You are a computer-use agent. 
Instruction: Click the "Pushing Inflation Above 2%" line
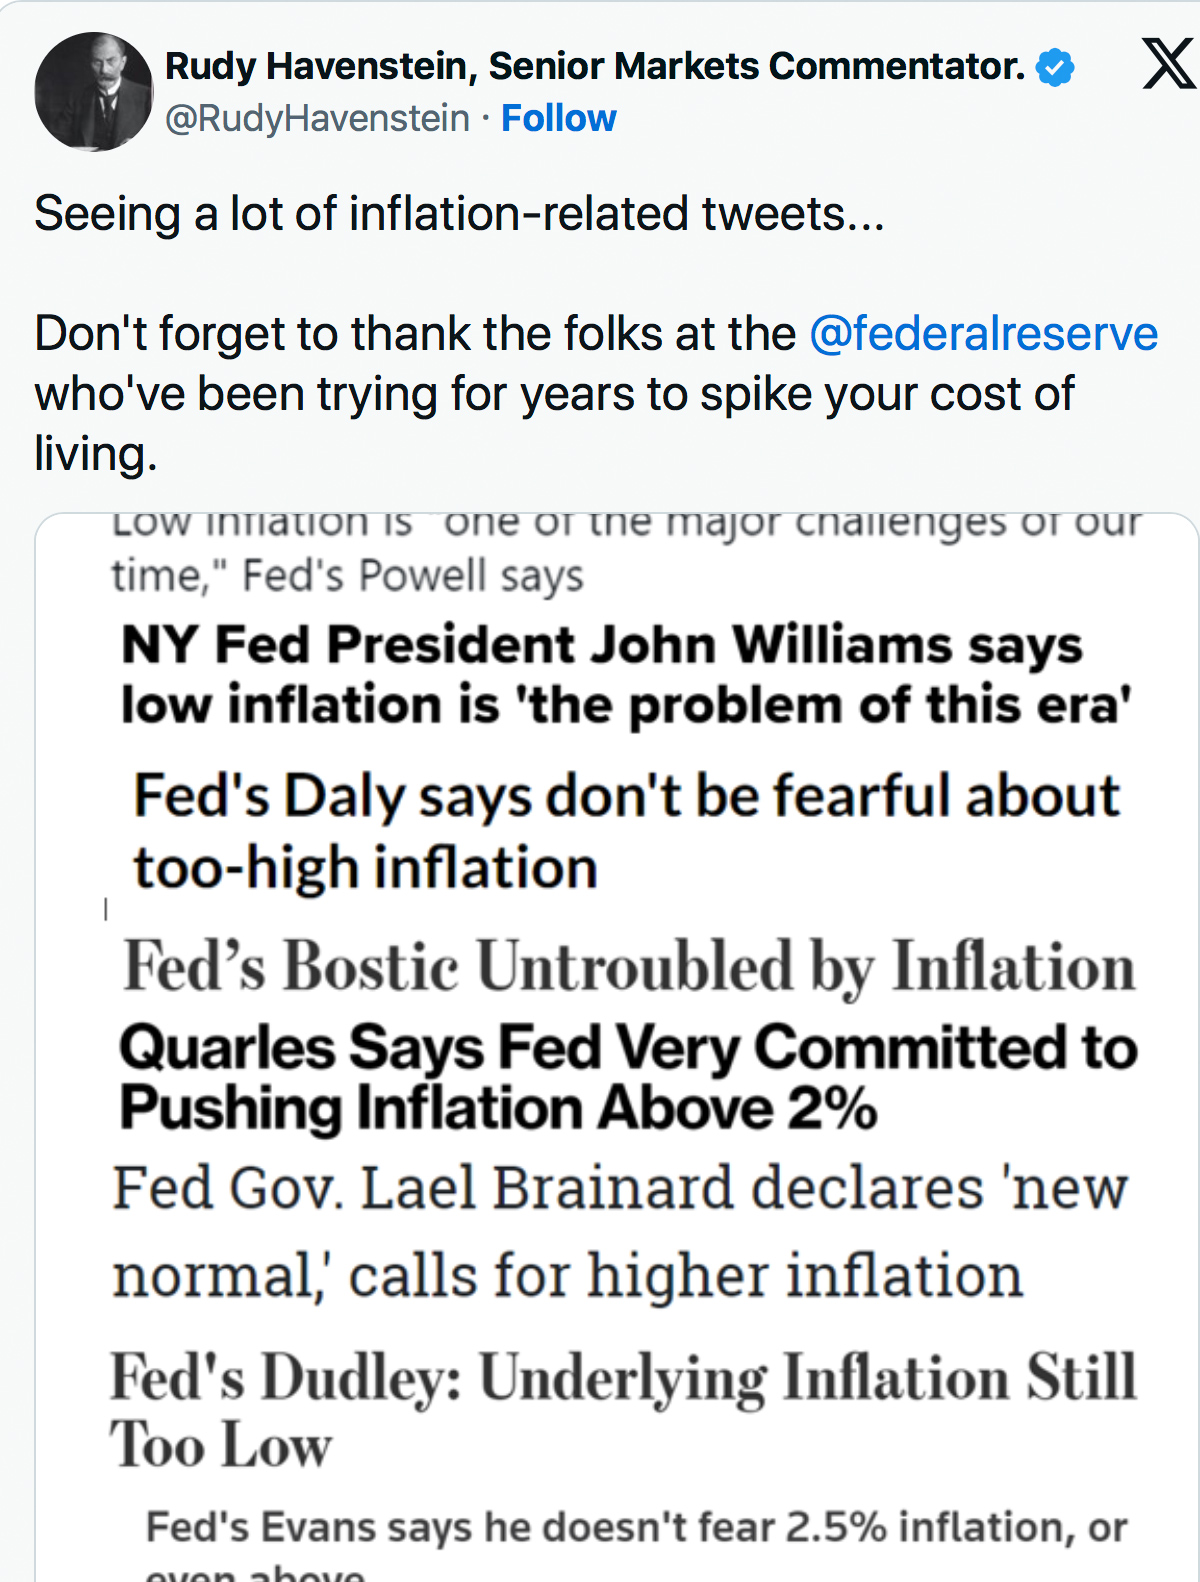tap(498, 1108)
